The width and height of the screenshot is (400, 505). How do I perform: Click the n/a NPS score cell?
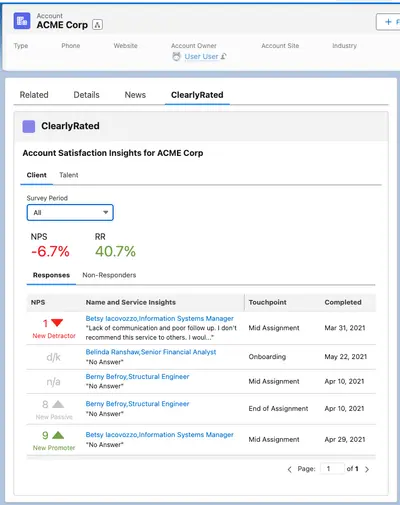click(53, 382)
